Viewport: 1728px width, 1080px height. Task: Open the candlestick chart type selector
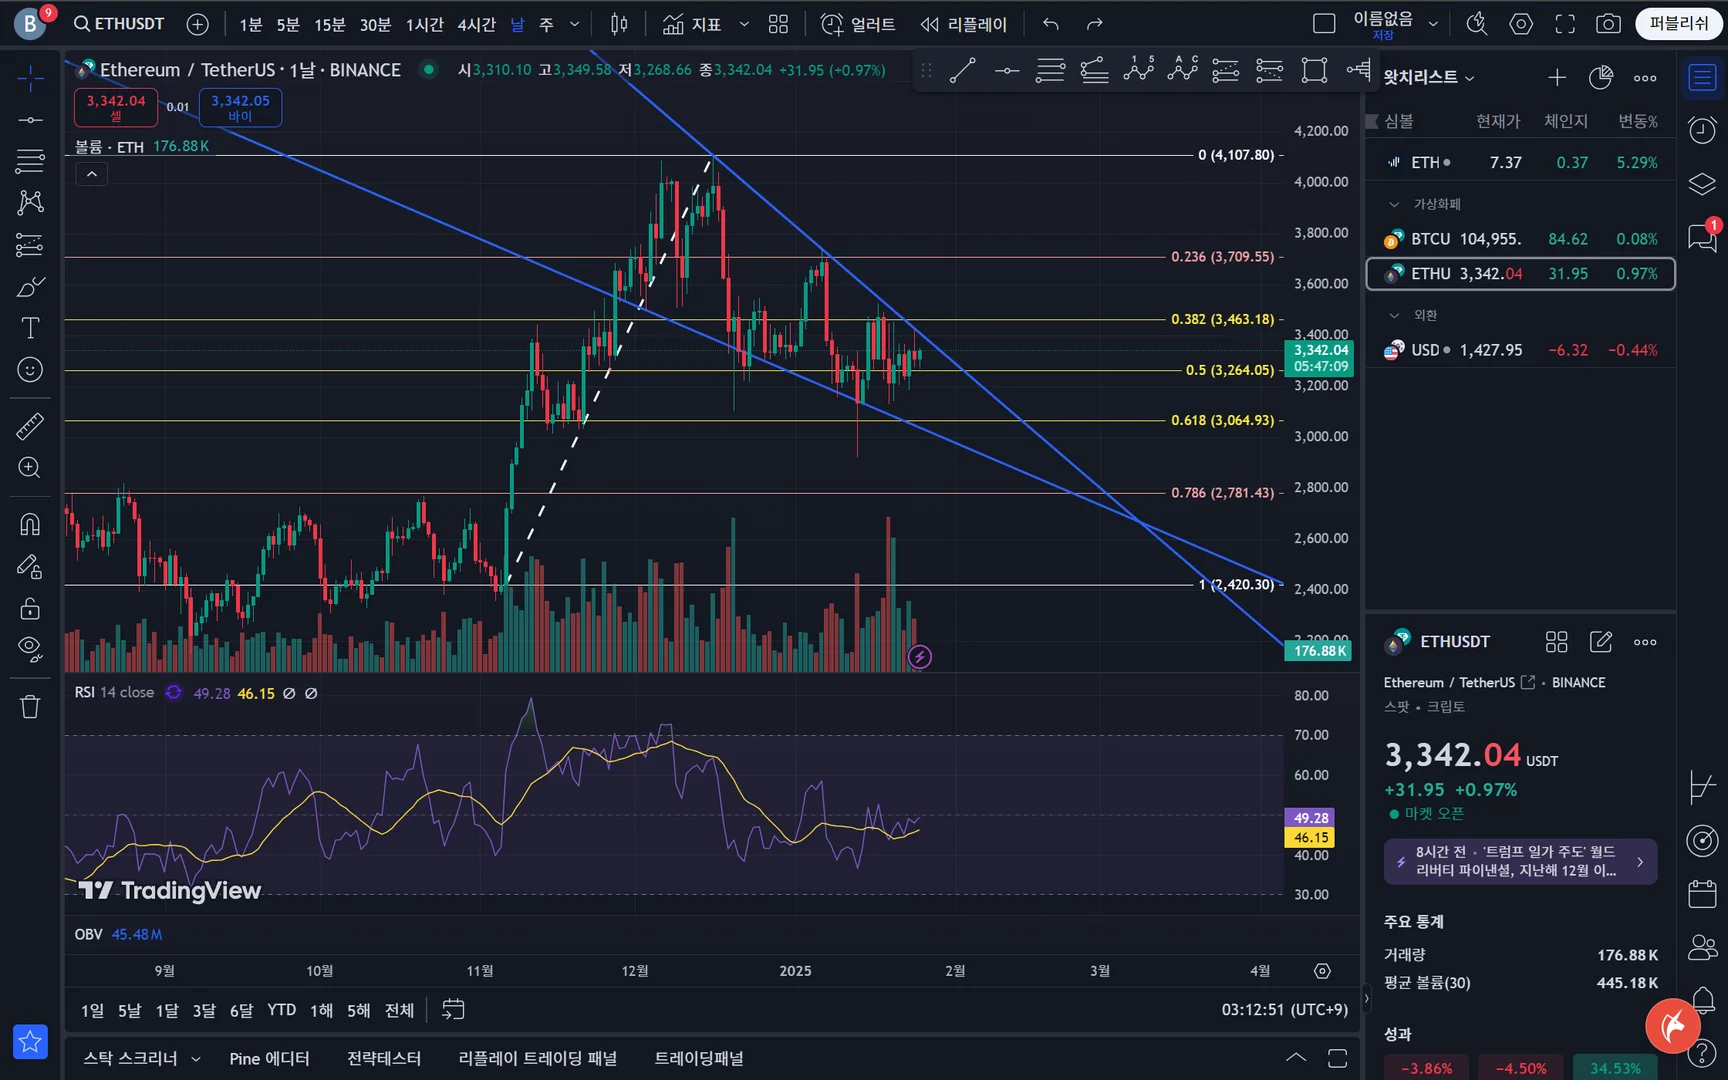point(619,24)
